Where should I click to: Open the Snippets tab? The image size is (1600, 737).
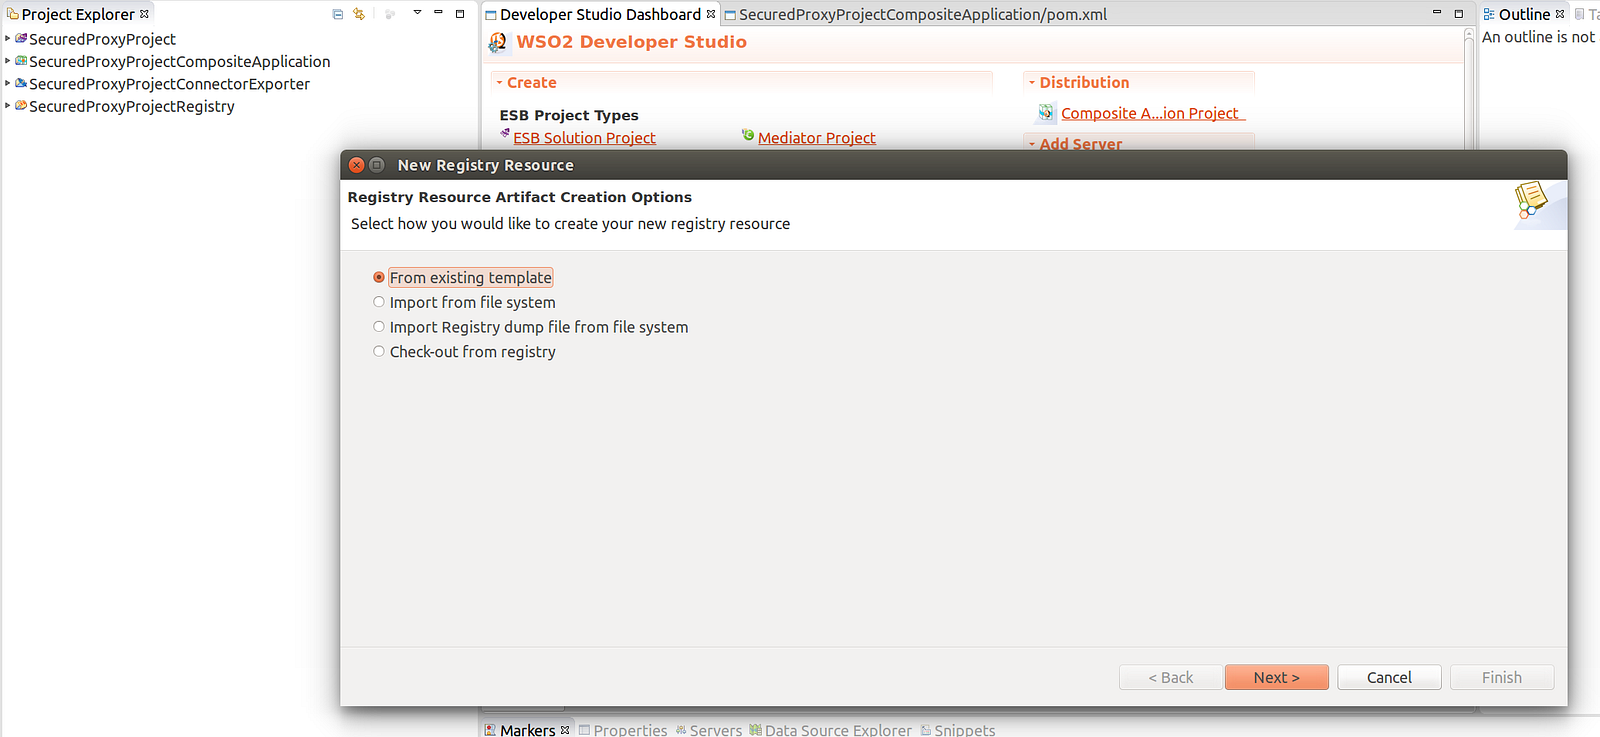(x=958, y=730)
